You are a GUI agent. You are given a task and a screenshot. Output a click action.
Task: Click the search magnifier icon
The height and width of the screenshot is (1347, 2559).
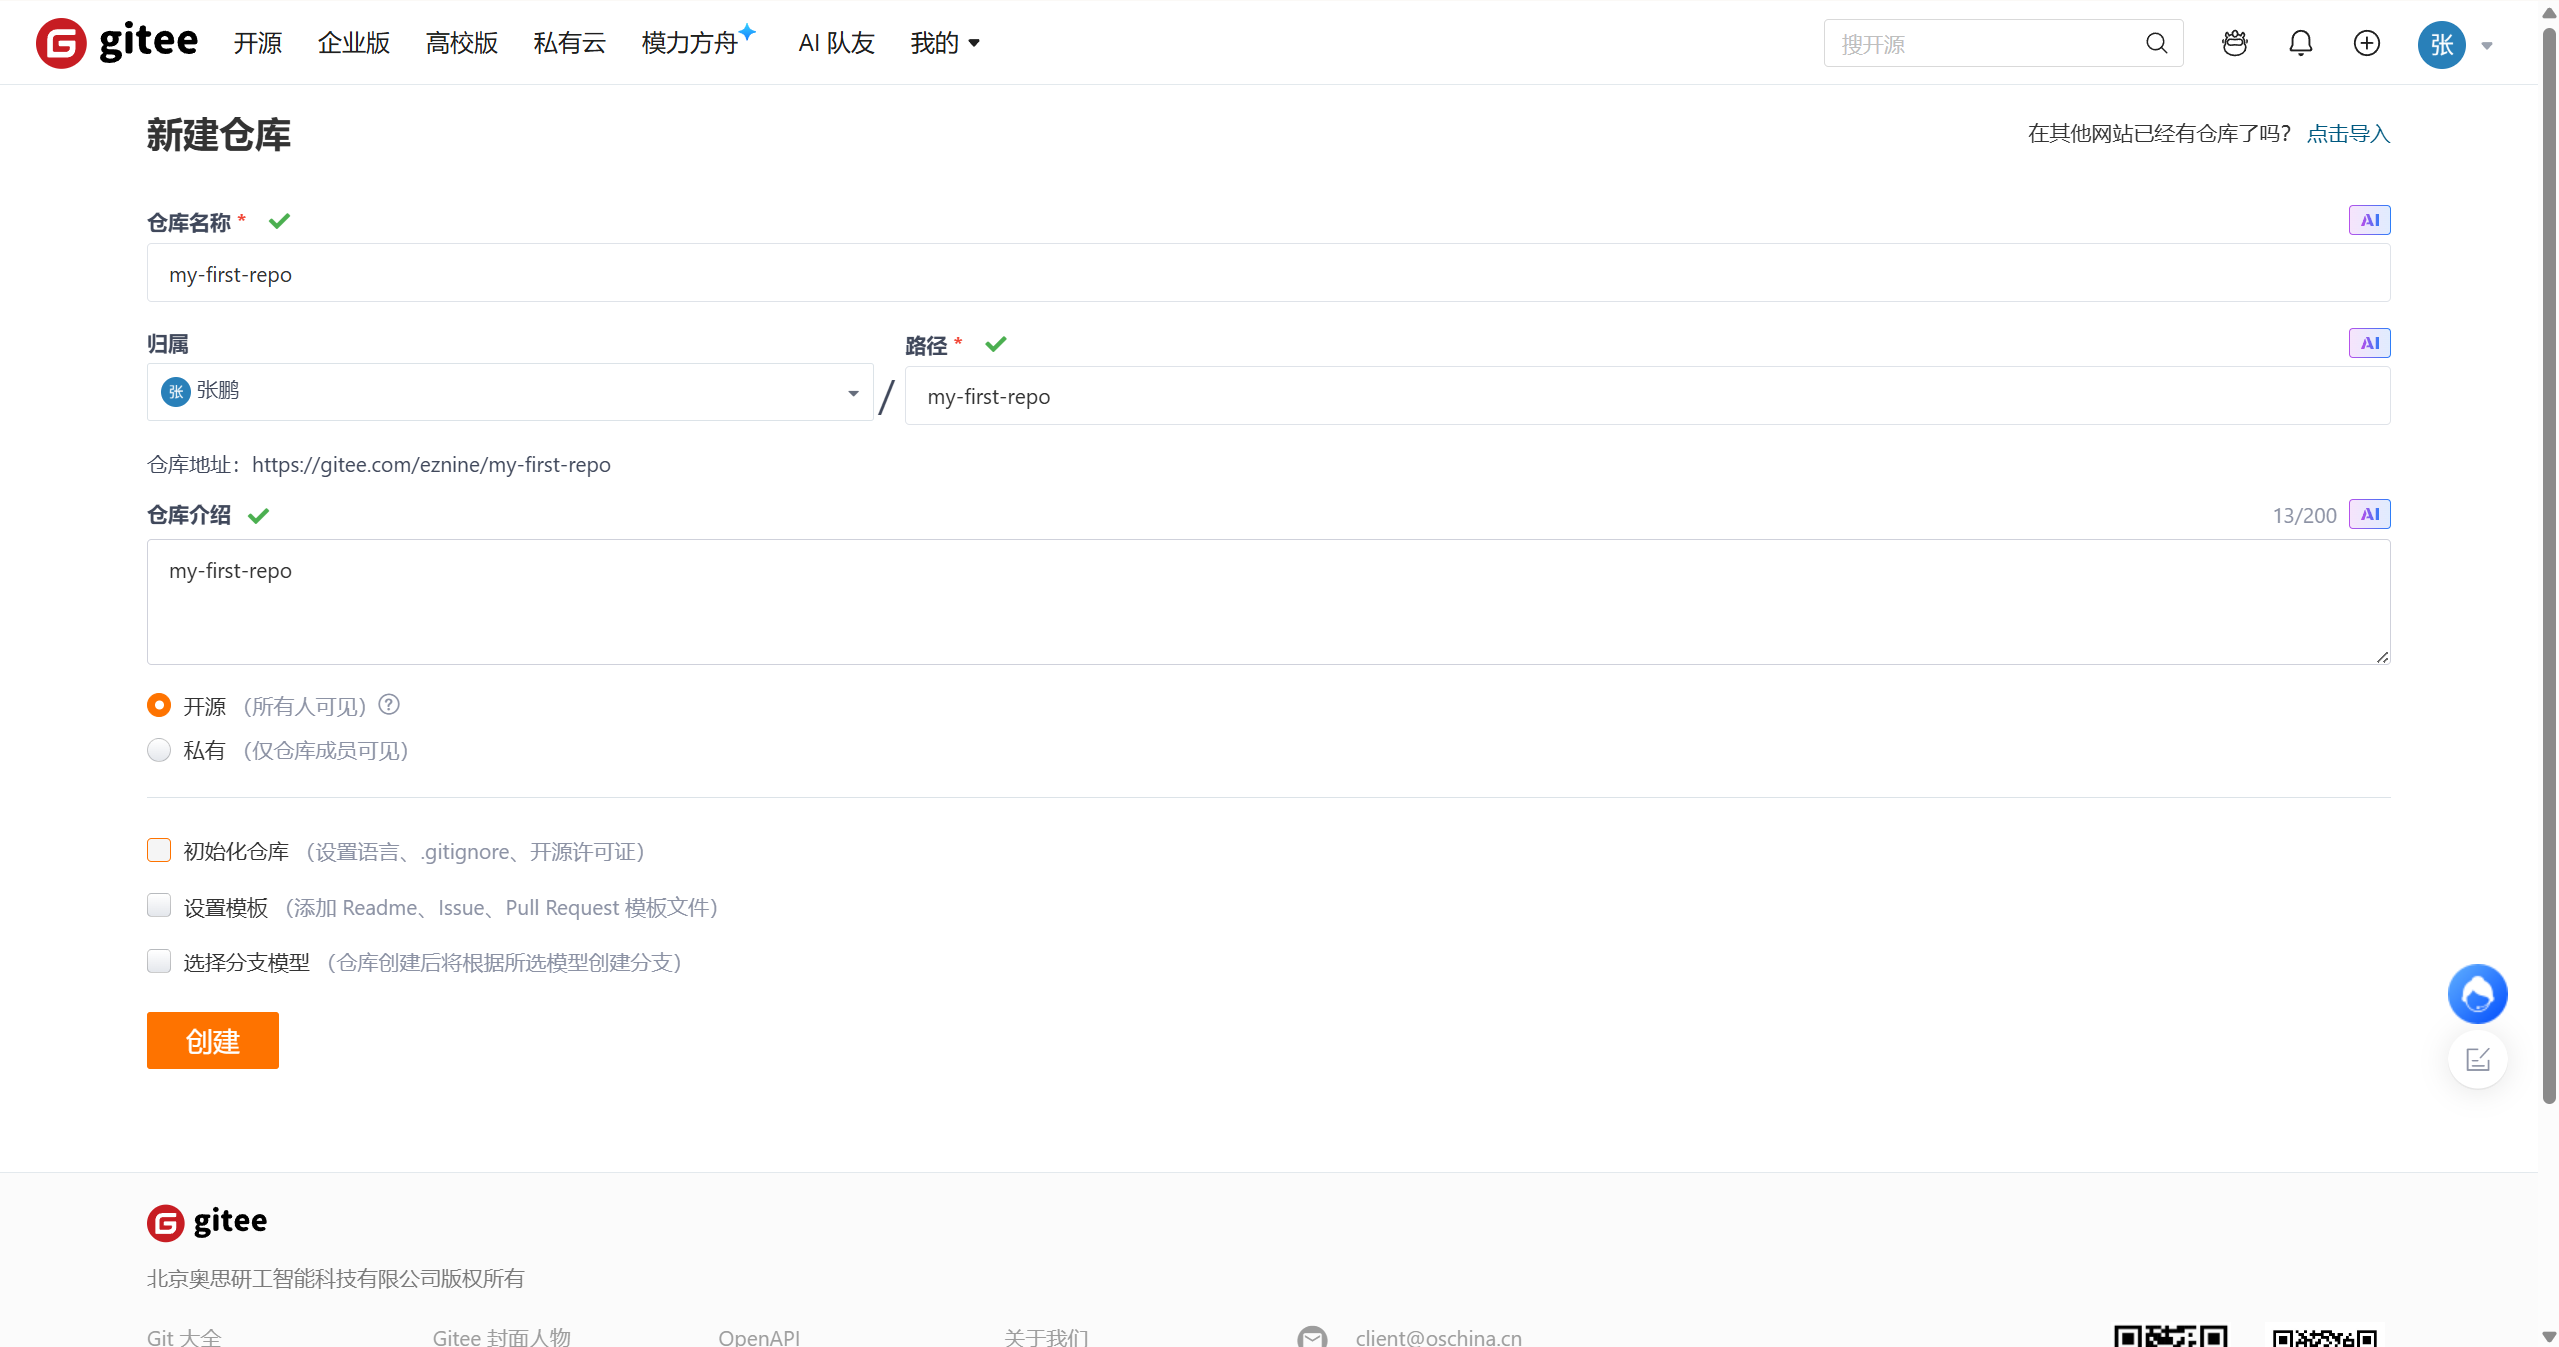coord(2156,43)
